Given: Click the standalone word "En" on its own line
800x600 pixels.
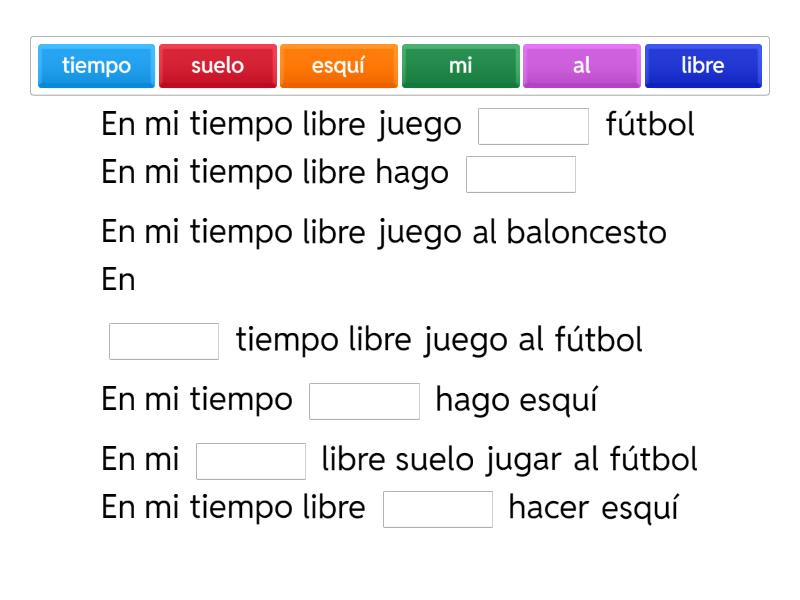Looking at the screenshot, I should tap(119, 280).
